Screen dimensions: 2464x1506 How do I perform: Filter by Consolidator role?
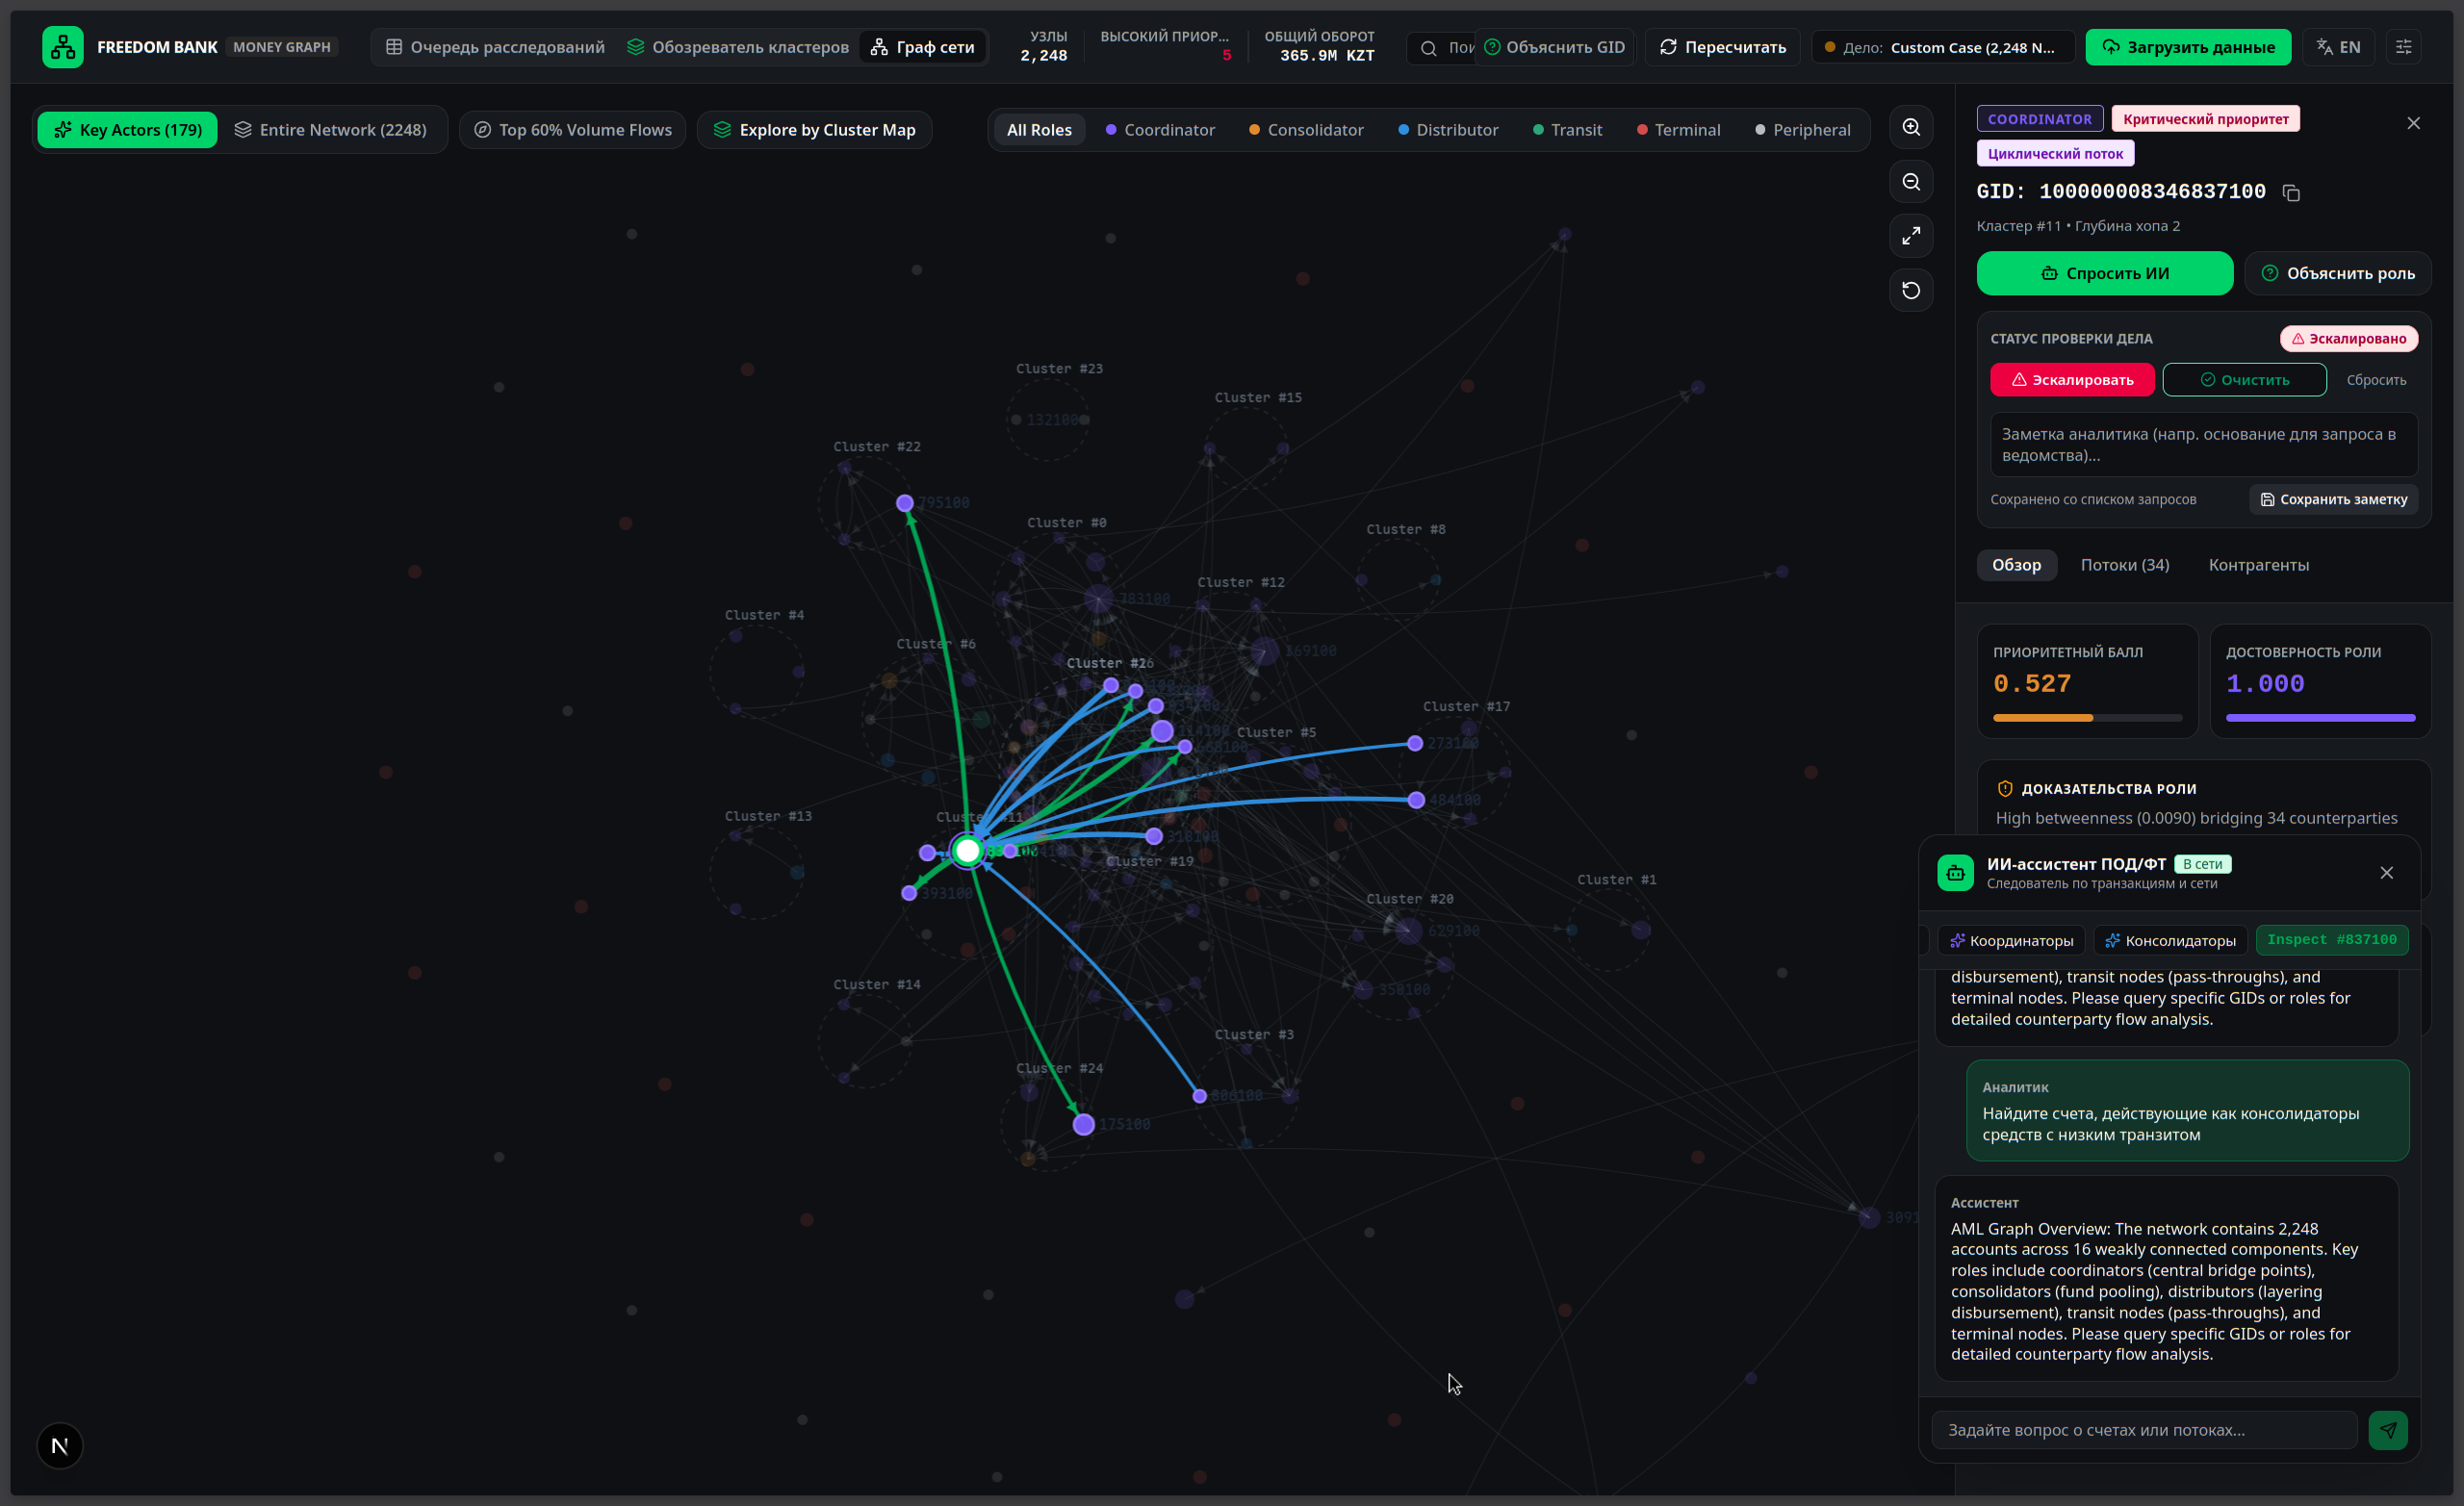[1306, 130]
